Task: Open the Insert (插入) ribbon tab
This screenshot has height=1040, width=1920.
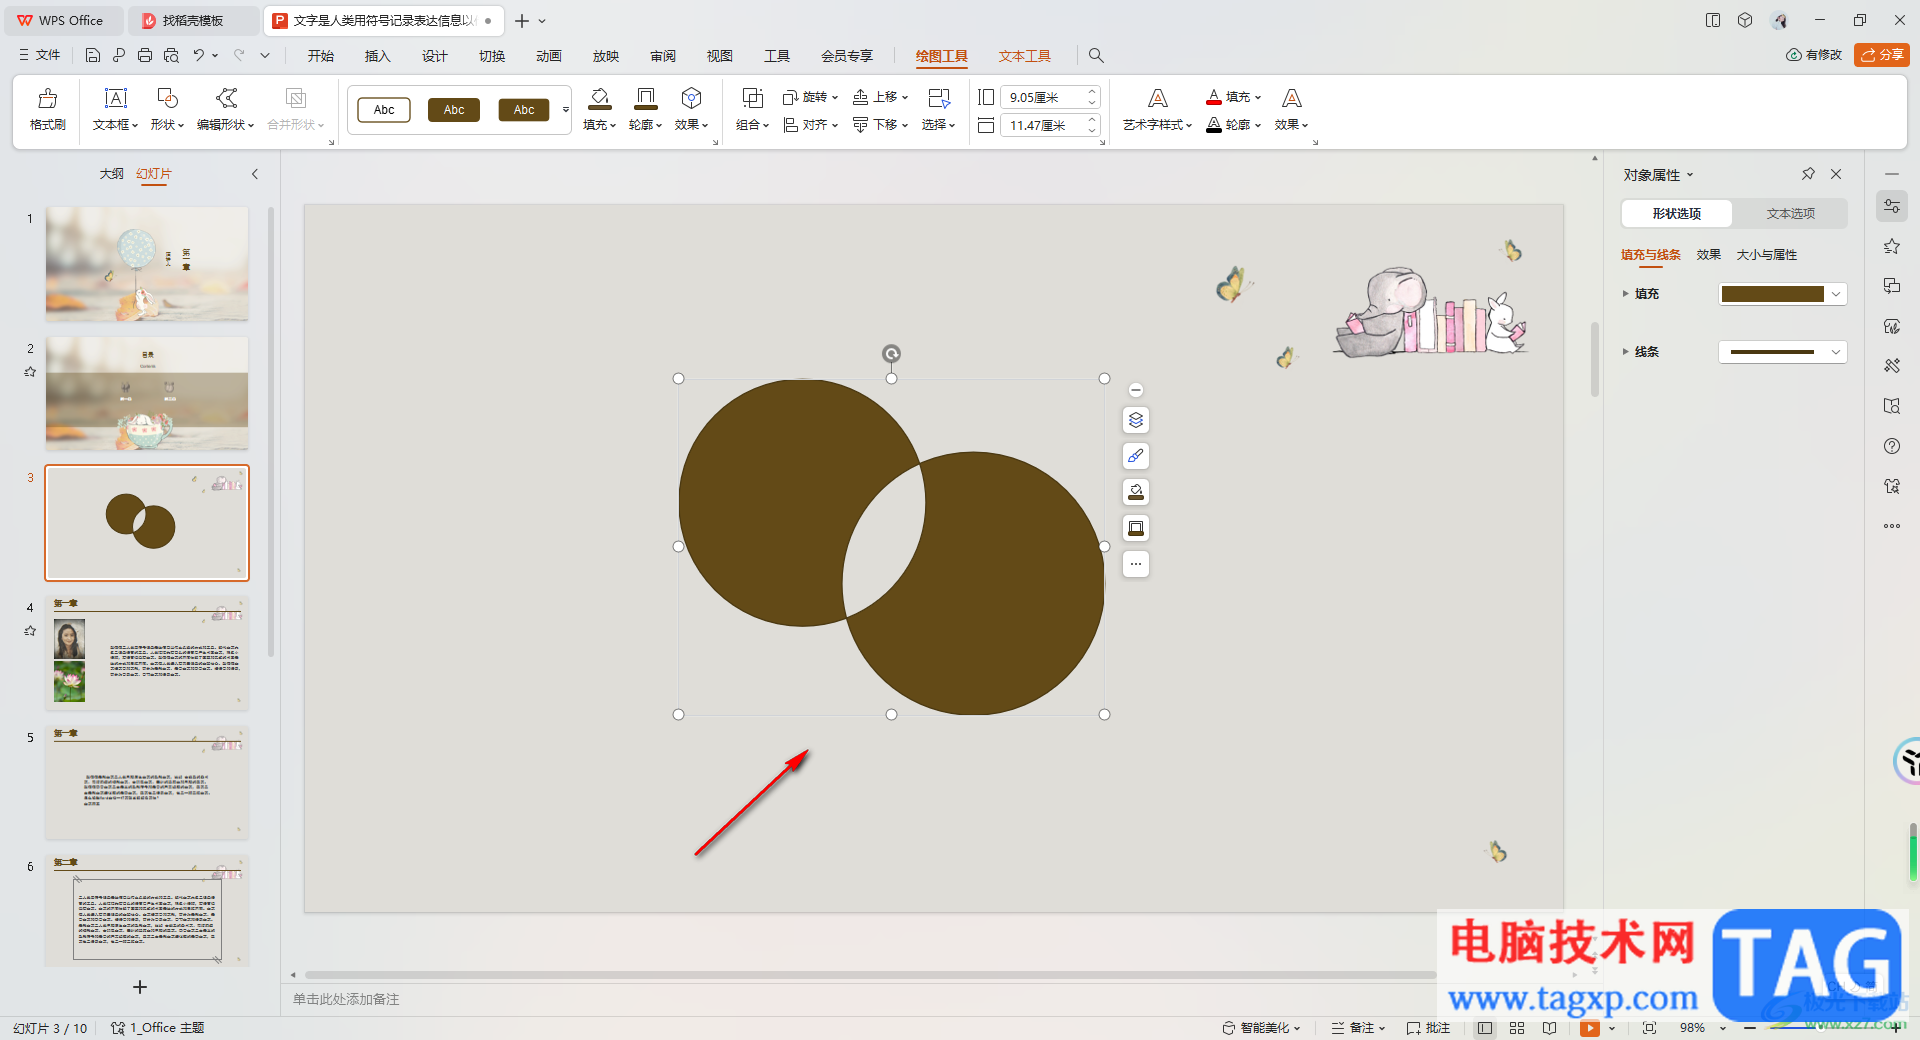Action: [x=377, y=56]
